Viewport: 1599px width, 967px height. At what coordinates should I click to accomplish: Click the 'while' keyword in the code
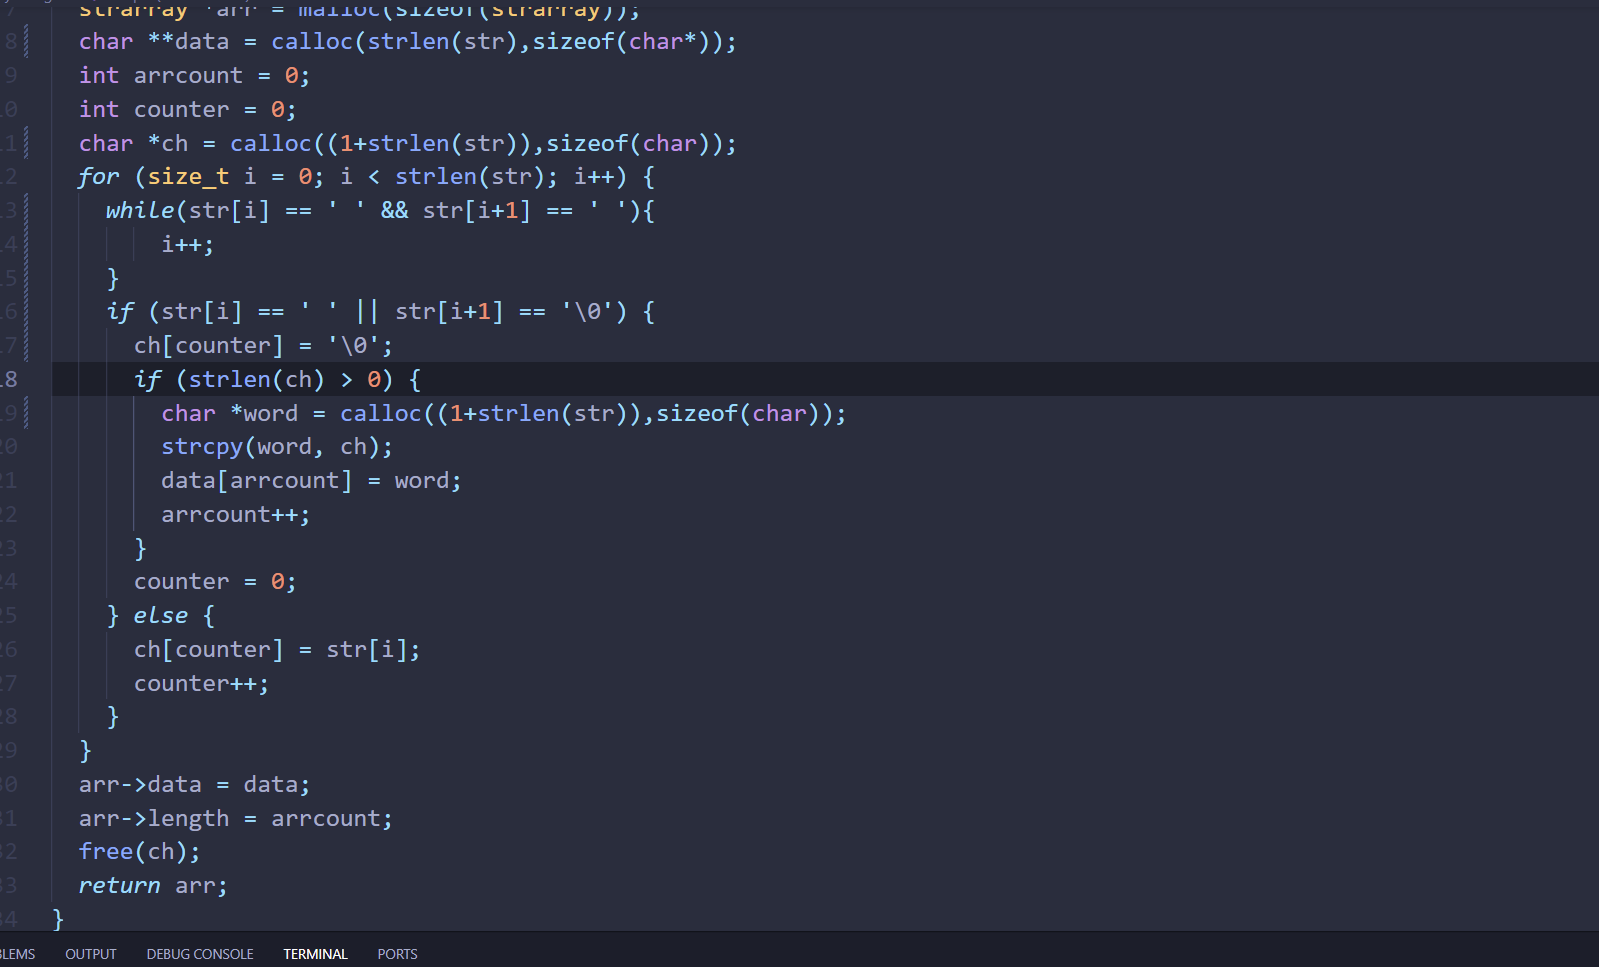(140, 211)
